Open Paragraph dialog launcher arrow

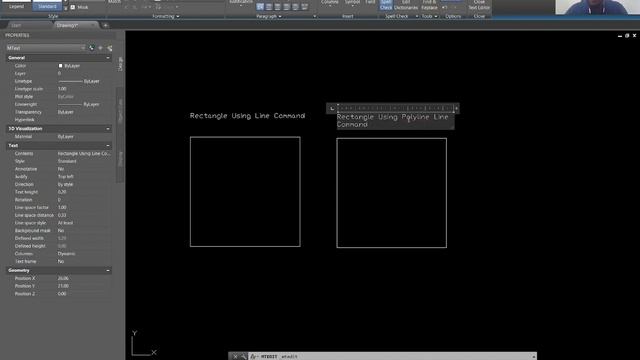[x=314, y=16]
